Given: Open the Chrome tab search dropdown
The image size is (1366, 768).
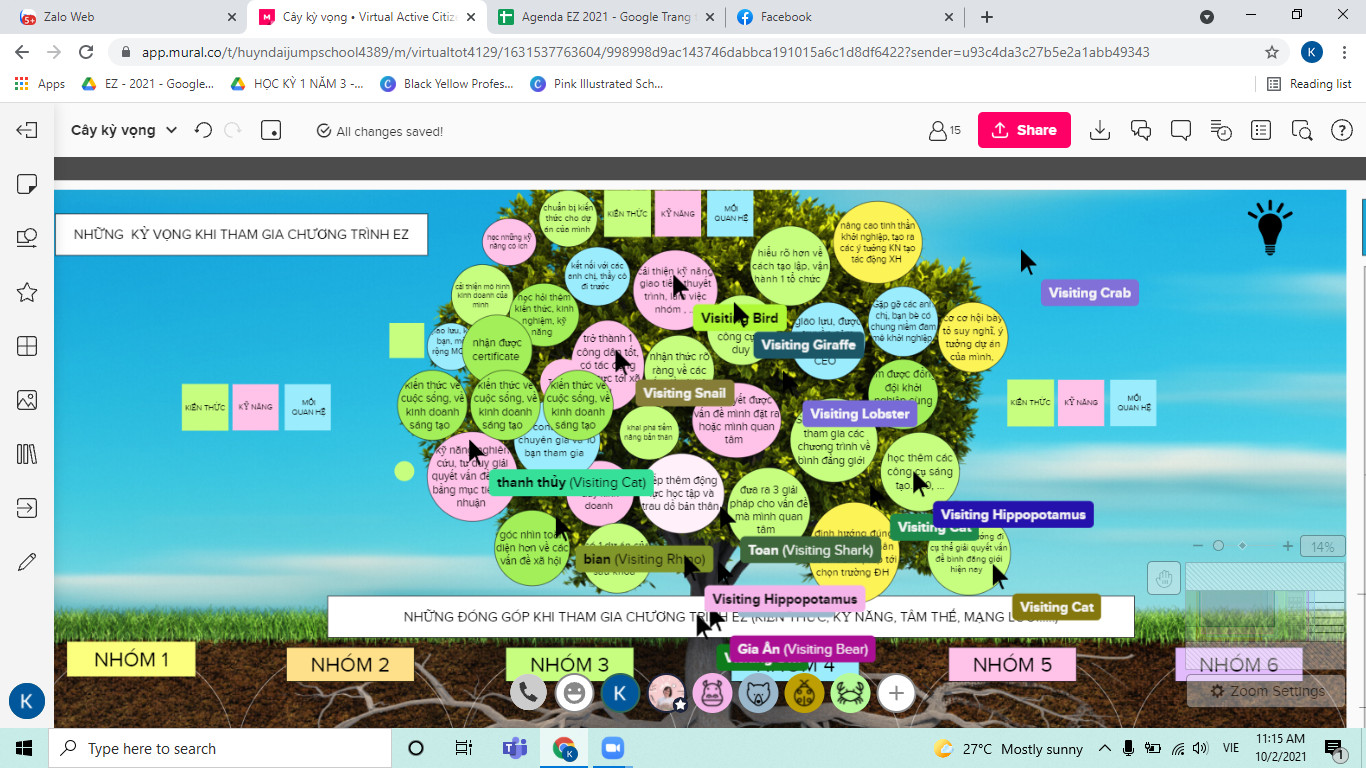Looking at the screenshot, I should tap(1207, 17).
